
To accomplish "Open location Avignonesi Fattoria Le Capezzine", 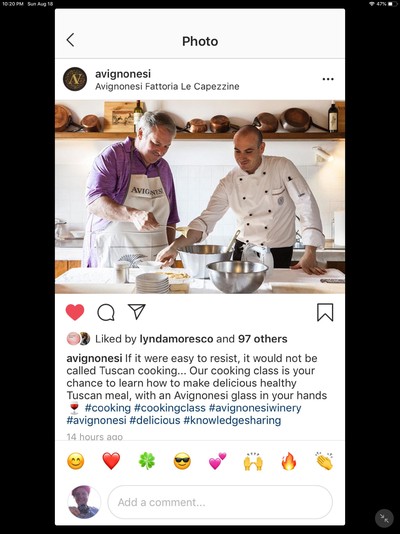I will coord(167,87).
